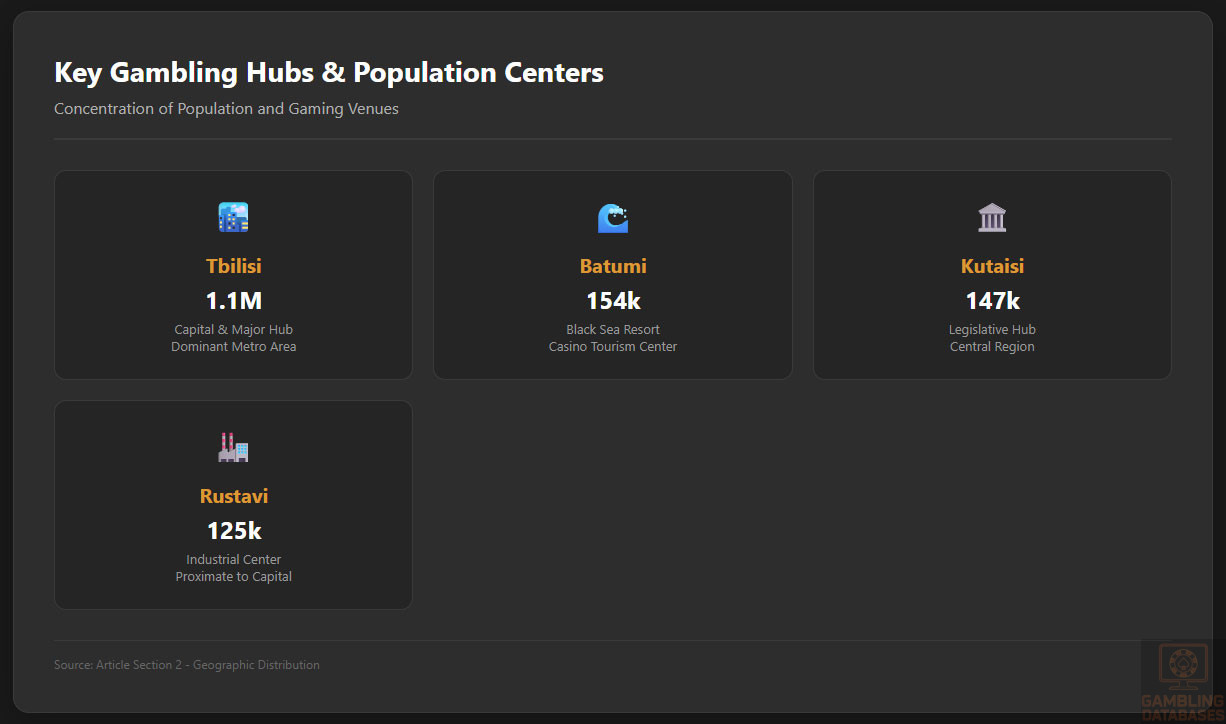1226x724 pixels.
Task: Select the Tbilisi city name heading
Action: pos(233,266)
